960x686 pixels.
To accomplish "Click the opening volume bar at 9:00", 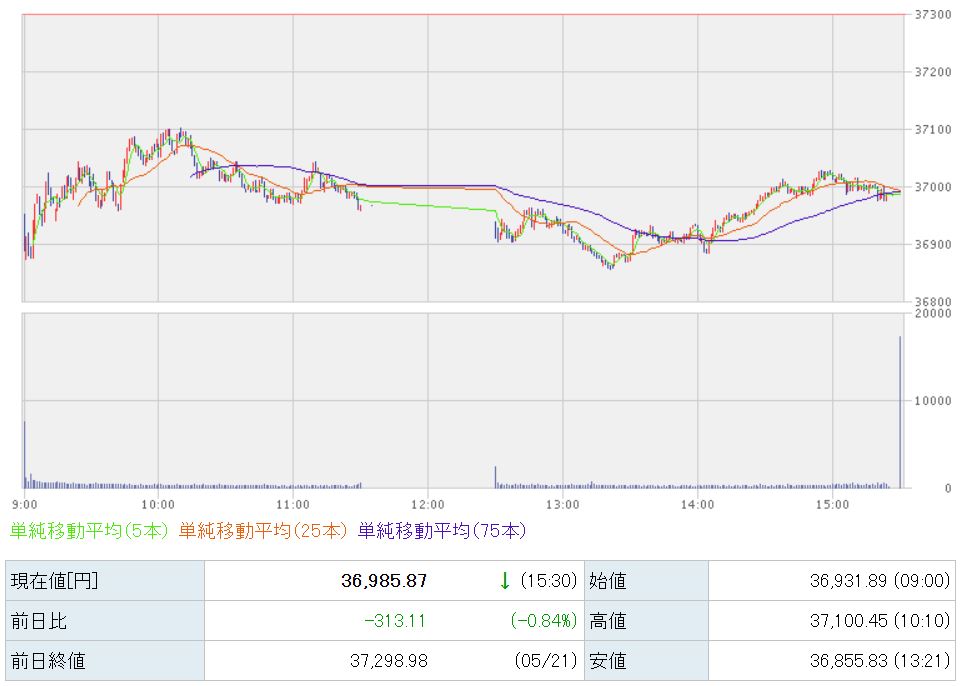I will click(x=24, y=454).
